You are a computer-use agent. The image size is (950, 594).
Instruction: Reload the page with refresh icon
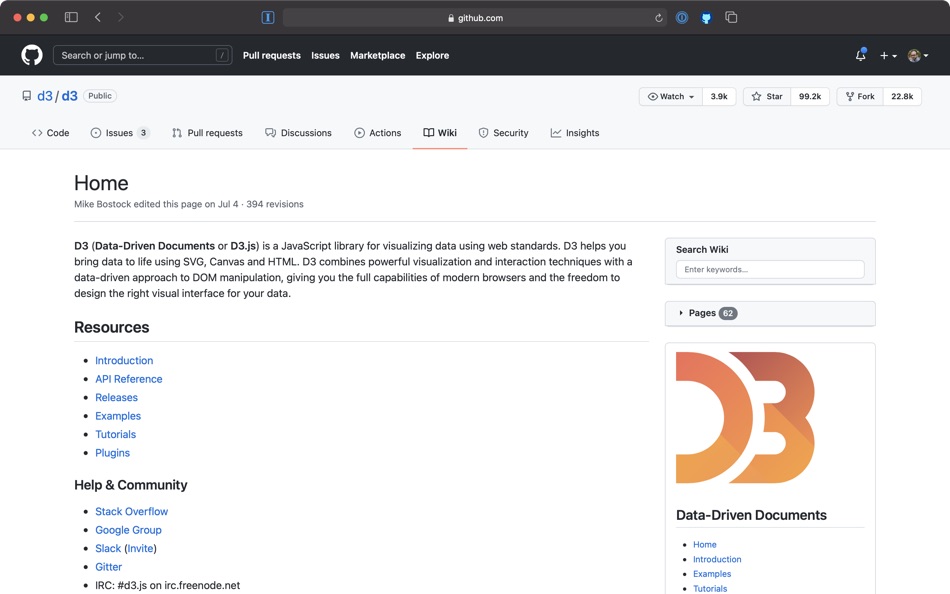pyautogui.click(x=659, y=18)
